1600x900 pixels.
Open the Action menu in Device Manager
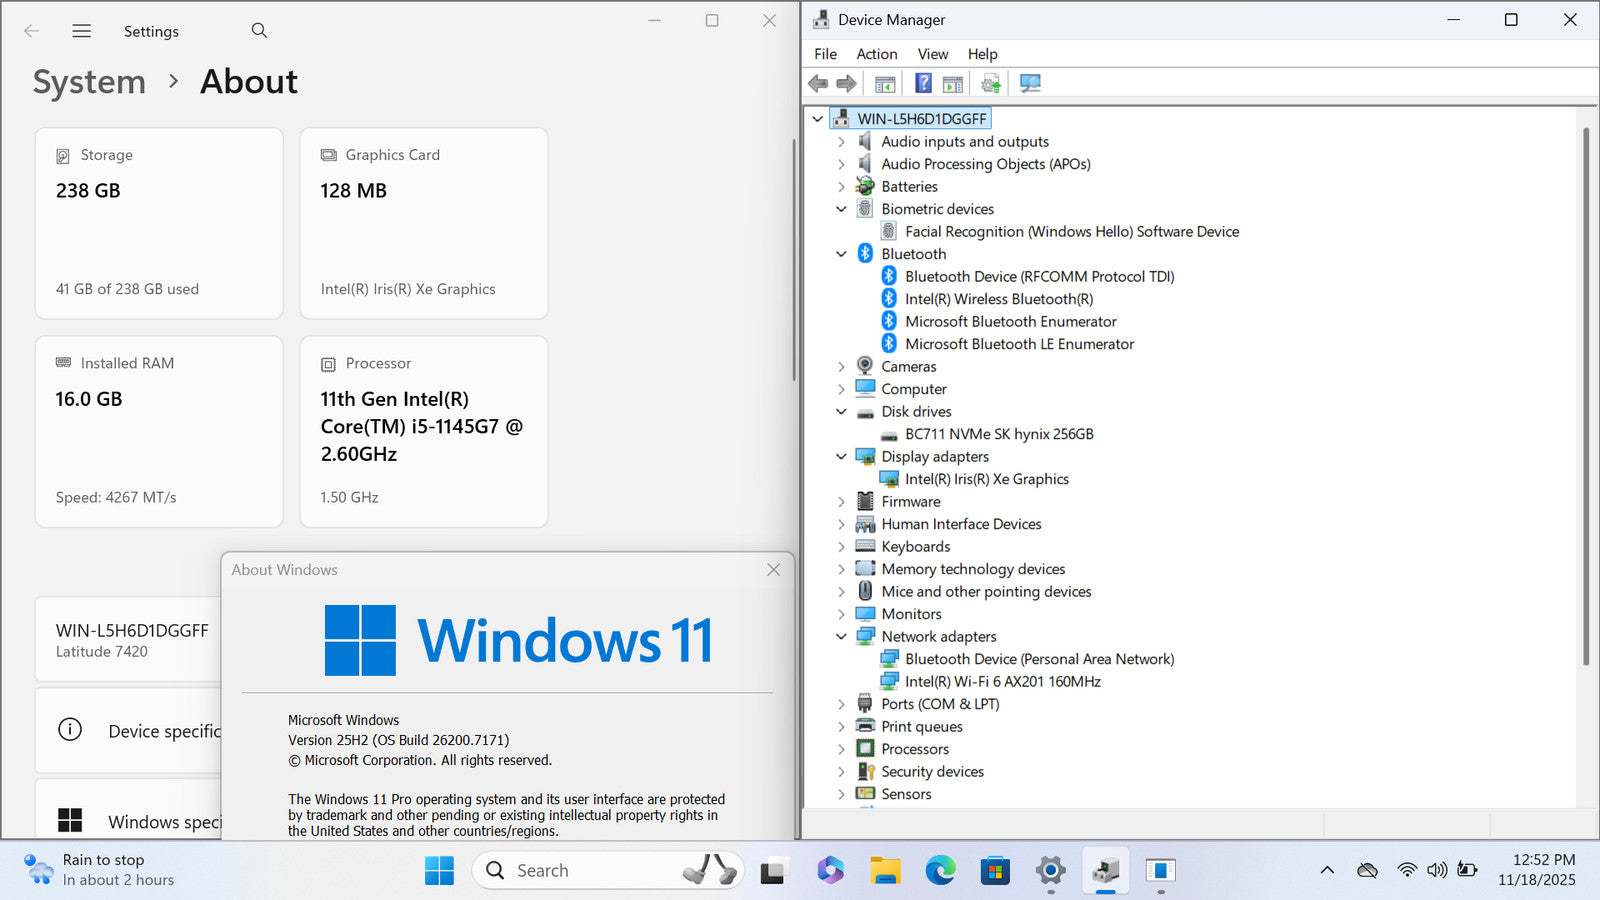(x=876, y=54)
